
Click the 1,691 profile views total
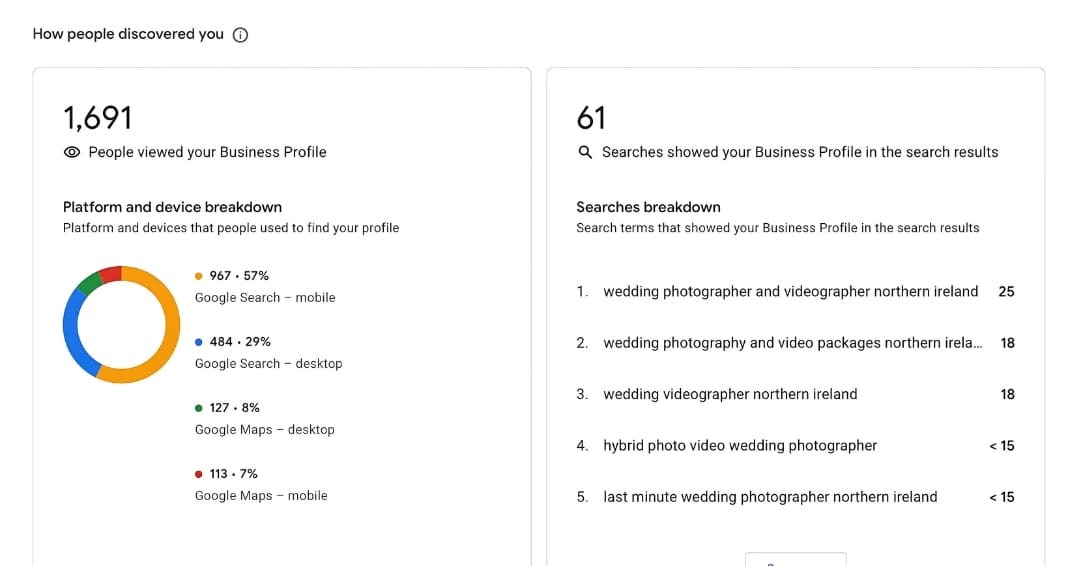click(x=97, y=118)
